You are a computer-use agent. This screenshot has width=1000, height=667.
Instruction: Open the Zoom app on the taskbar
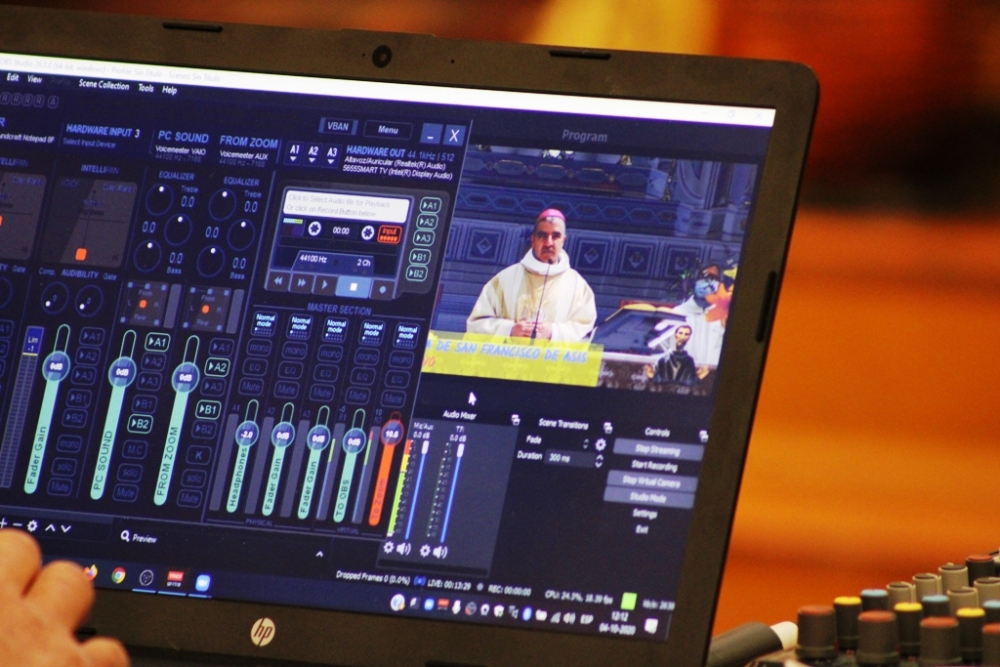[x=203, y=583]
